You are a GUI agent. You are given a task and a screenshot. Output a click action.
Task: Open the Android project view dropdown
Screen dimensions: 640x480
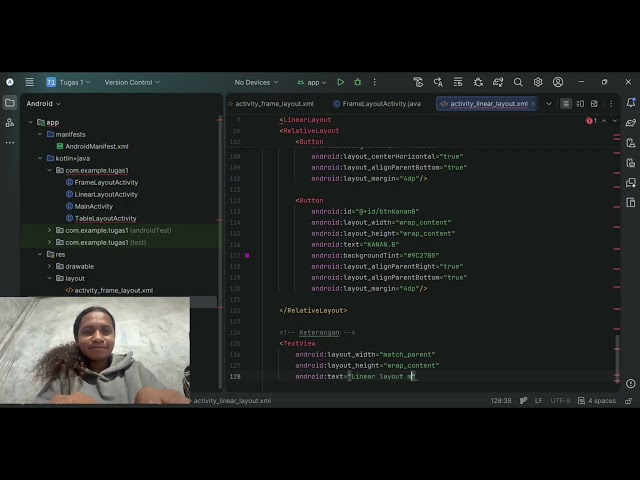pos(43,104)
